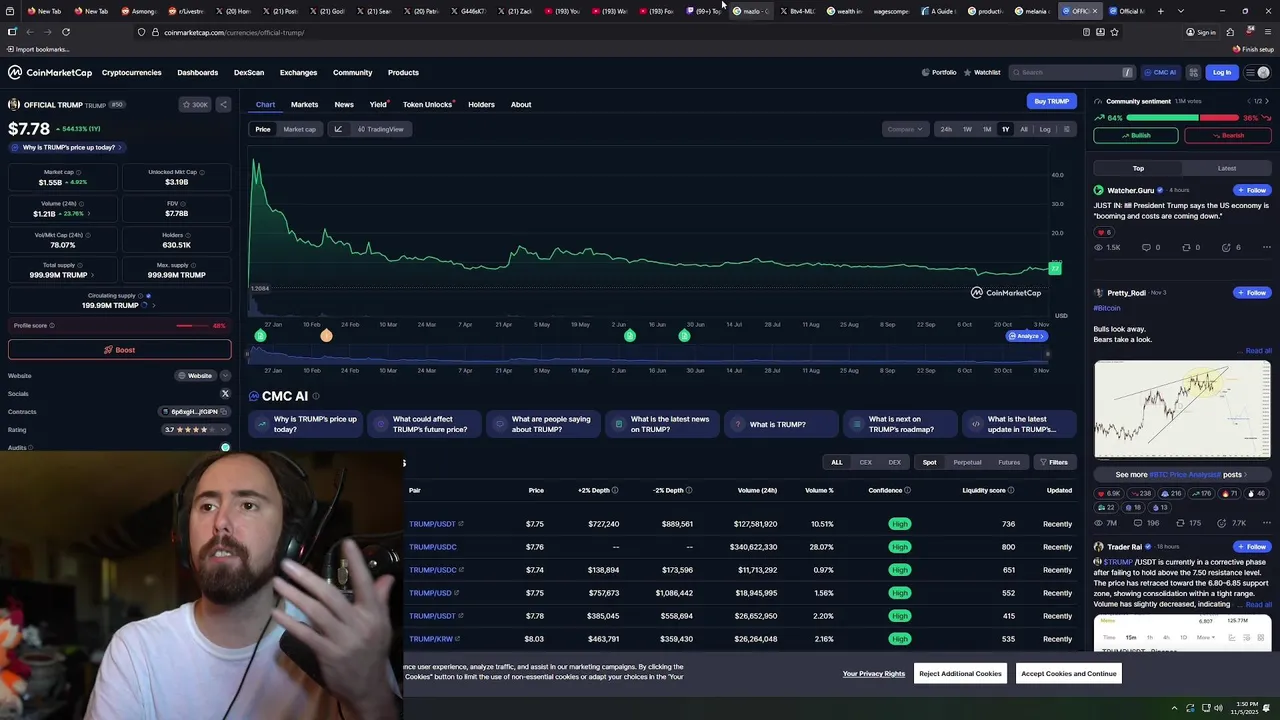Screen dimensions: 1280x720
Task: Expand Total supply details arrow
Action: 93,275
